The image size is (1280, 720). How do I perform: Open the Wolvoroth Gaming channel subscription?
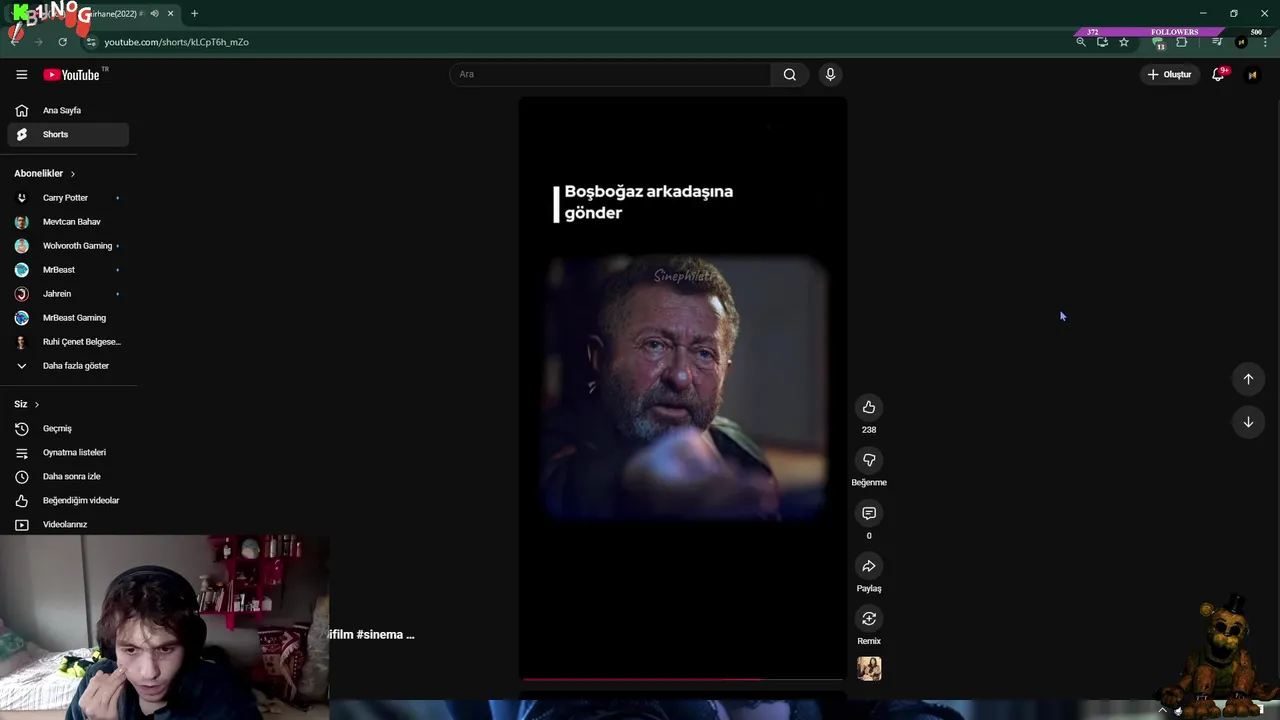click(x=68, y=246)
